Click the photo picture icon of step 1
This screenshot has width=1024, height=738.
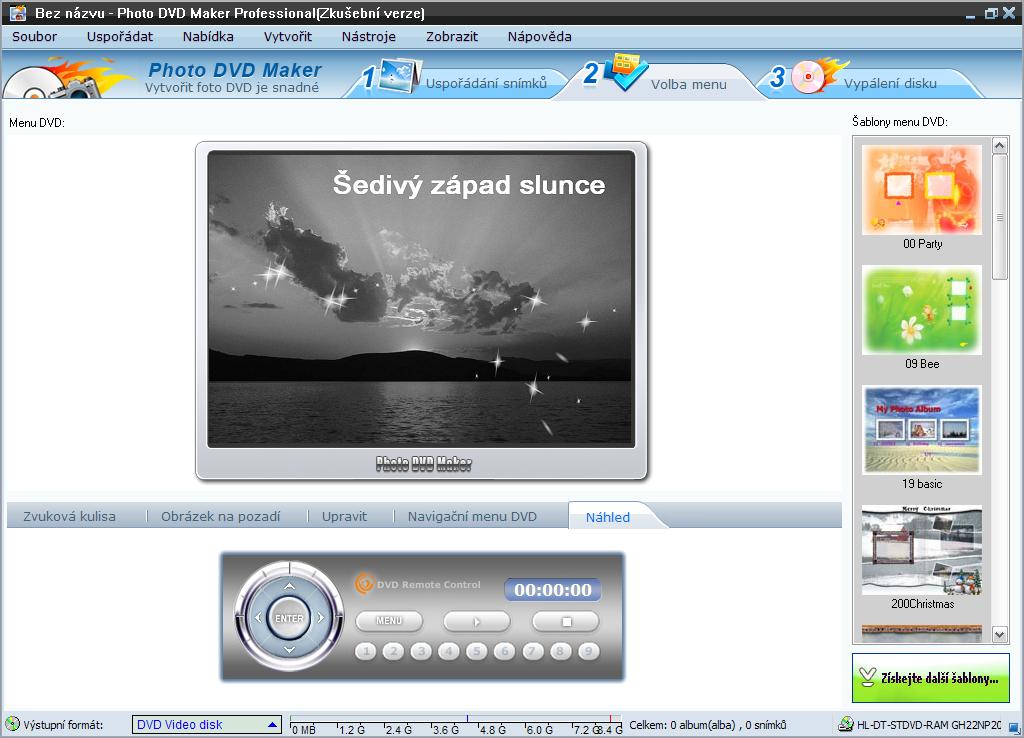pos(400,76)
